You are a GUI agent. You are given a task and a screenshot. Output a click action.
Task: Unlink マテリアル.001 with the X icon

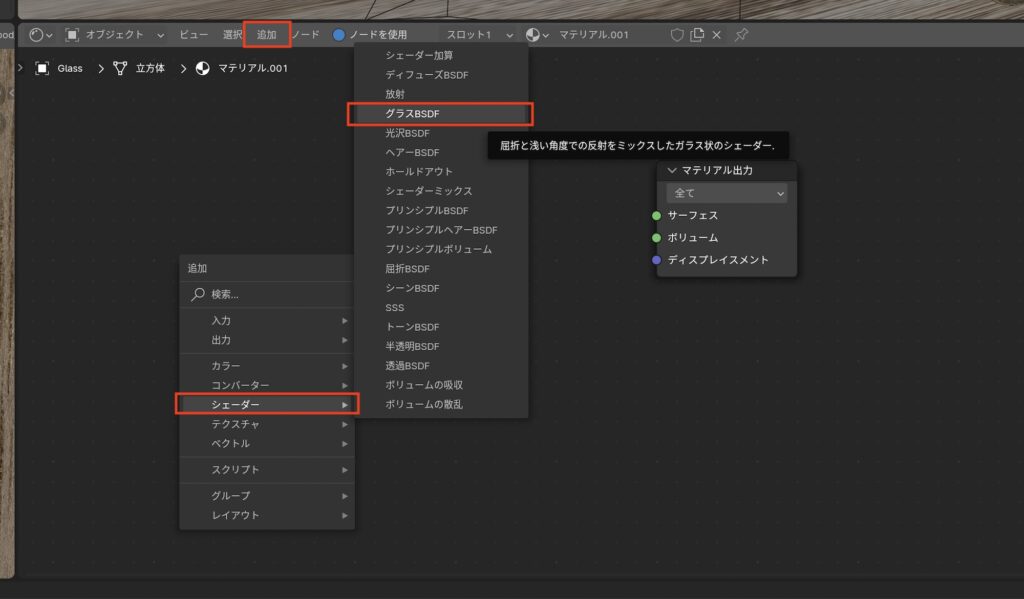(717, 34)
